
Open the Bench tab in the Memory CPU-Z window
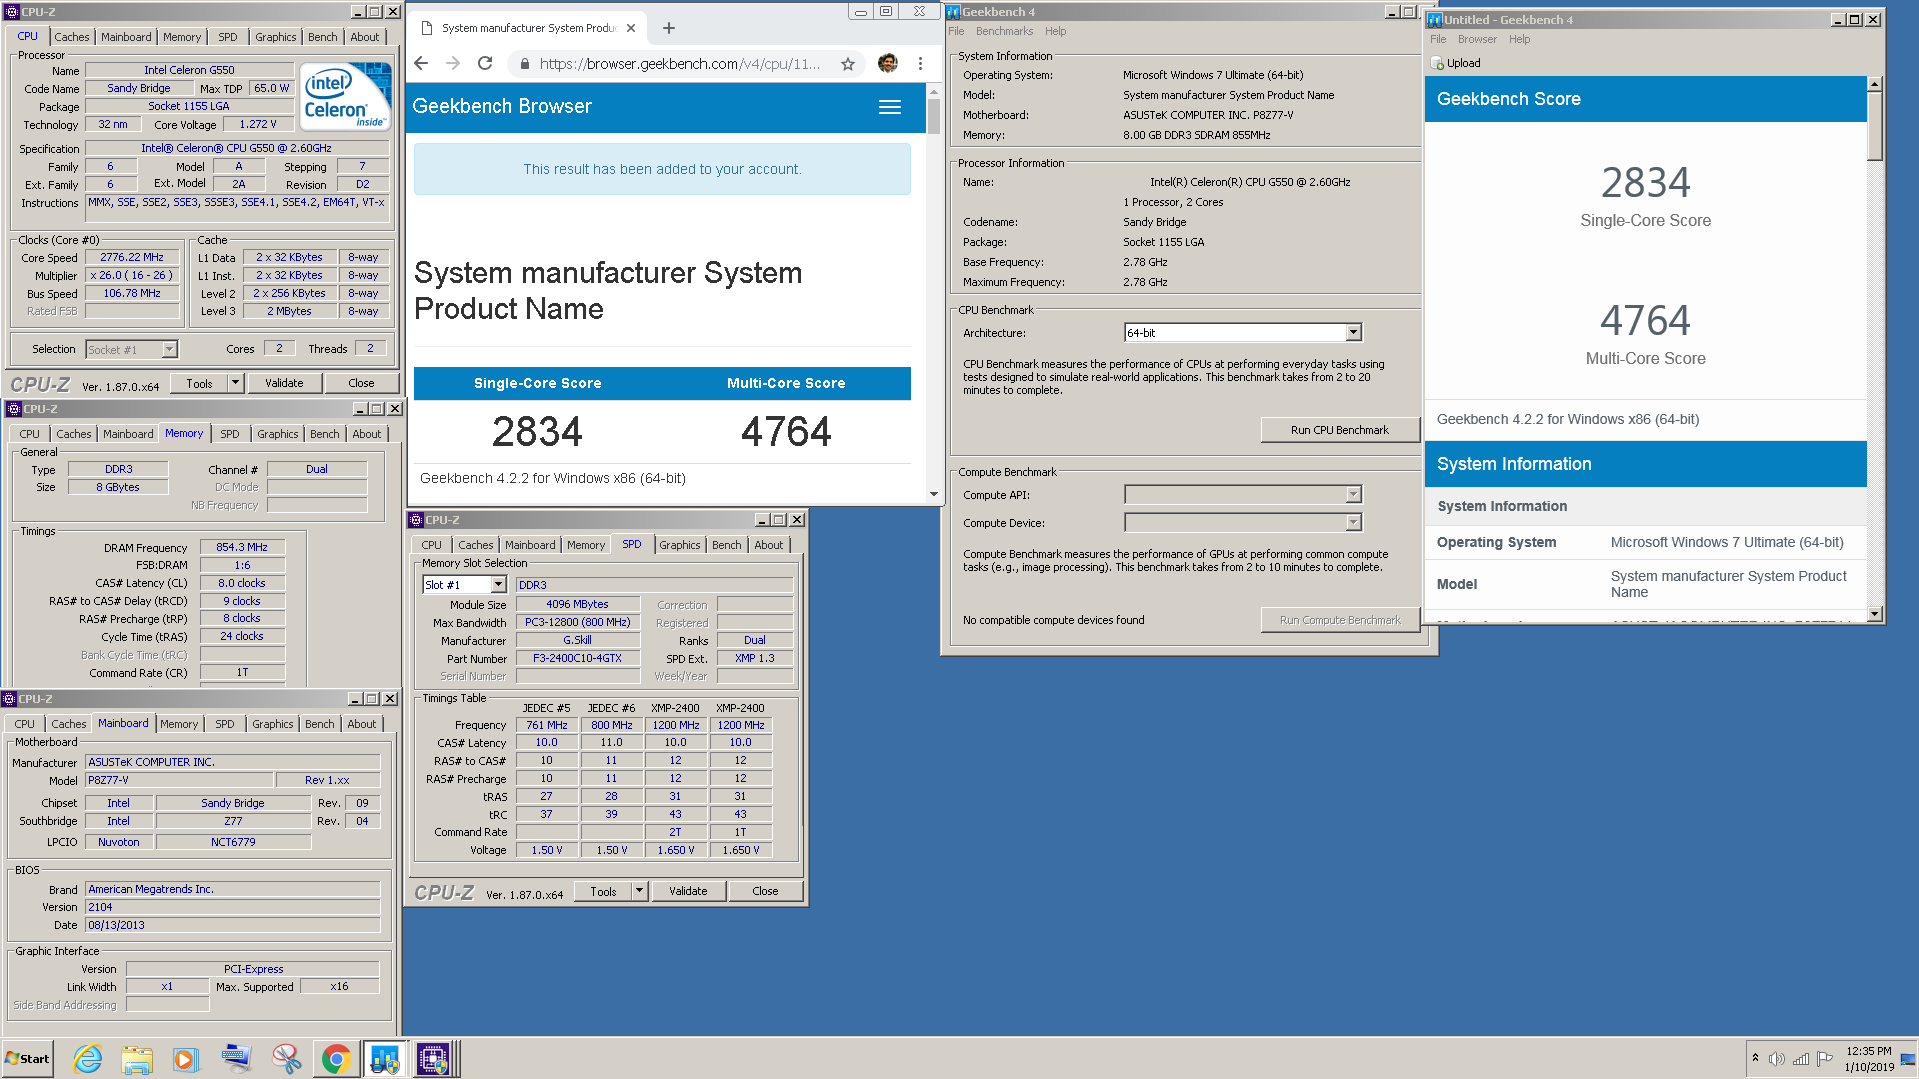[x=325, y=434]
